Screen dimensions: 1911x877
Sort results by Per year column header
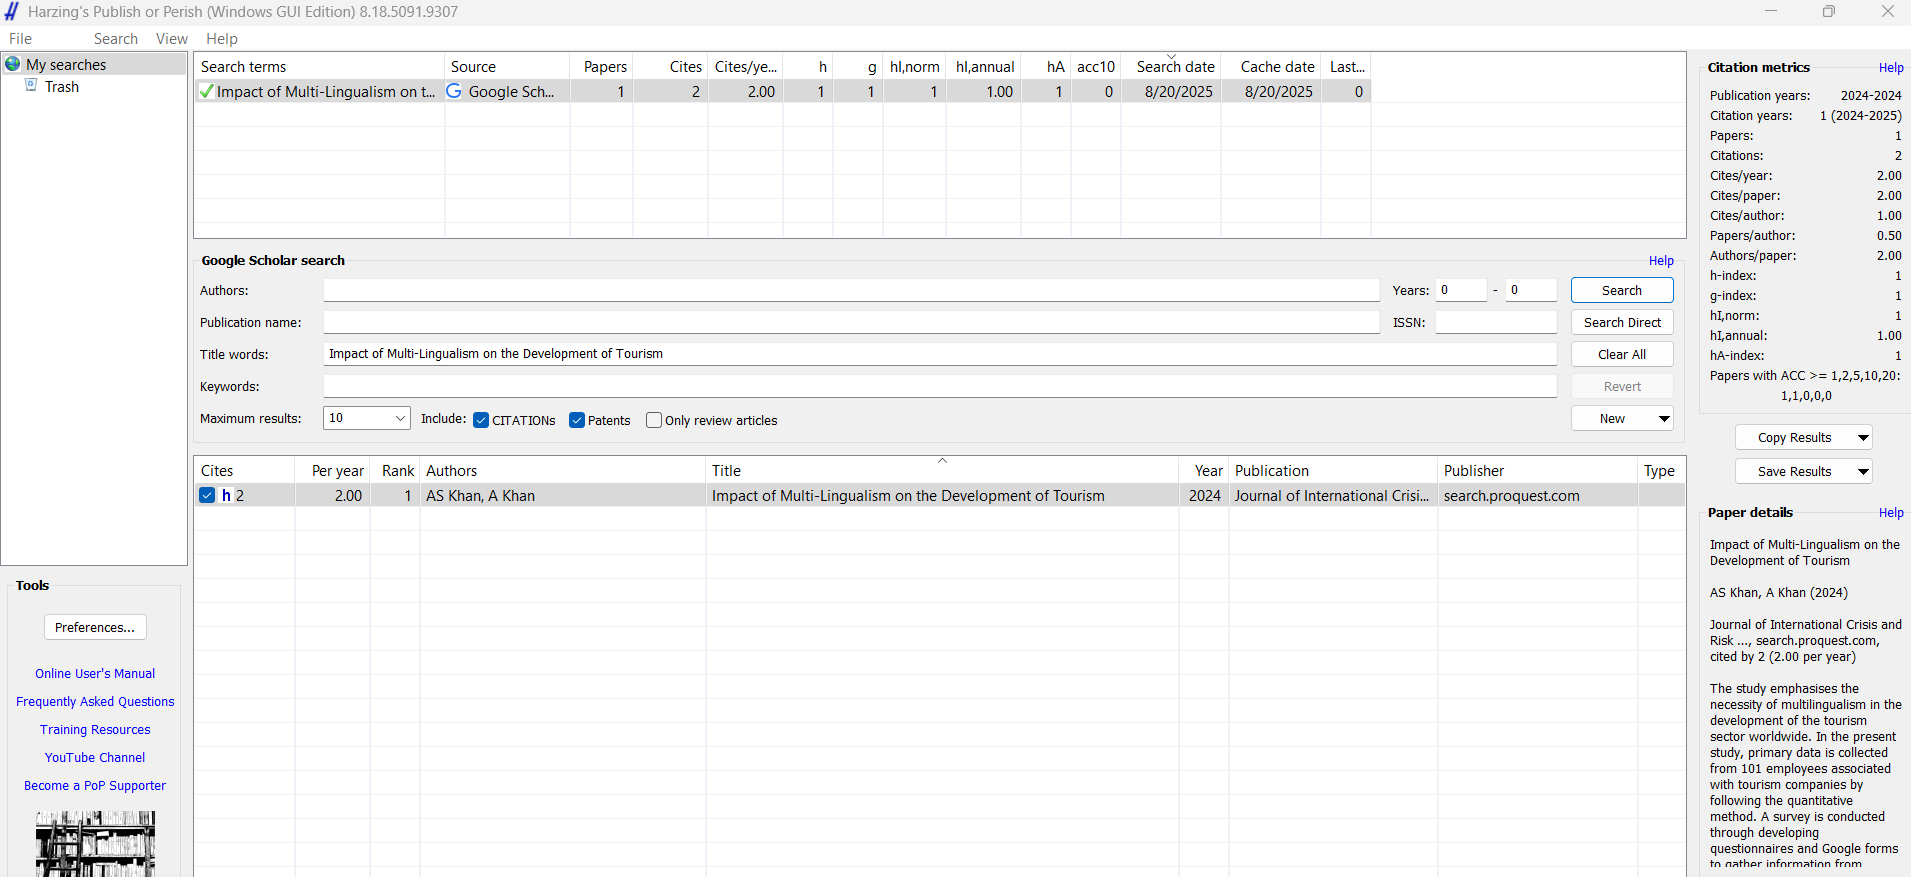point(333,470)
